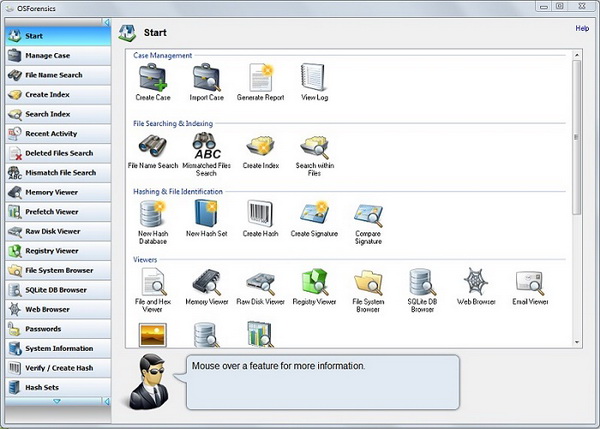This screenshot has height=429, width=600.
Task: Select System Information in sidebar
Action: pyautogui.click(x=55, y=348)
